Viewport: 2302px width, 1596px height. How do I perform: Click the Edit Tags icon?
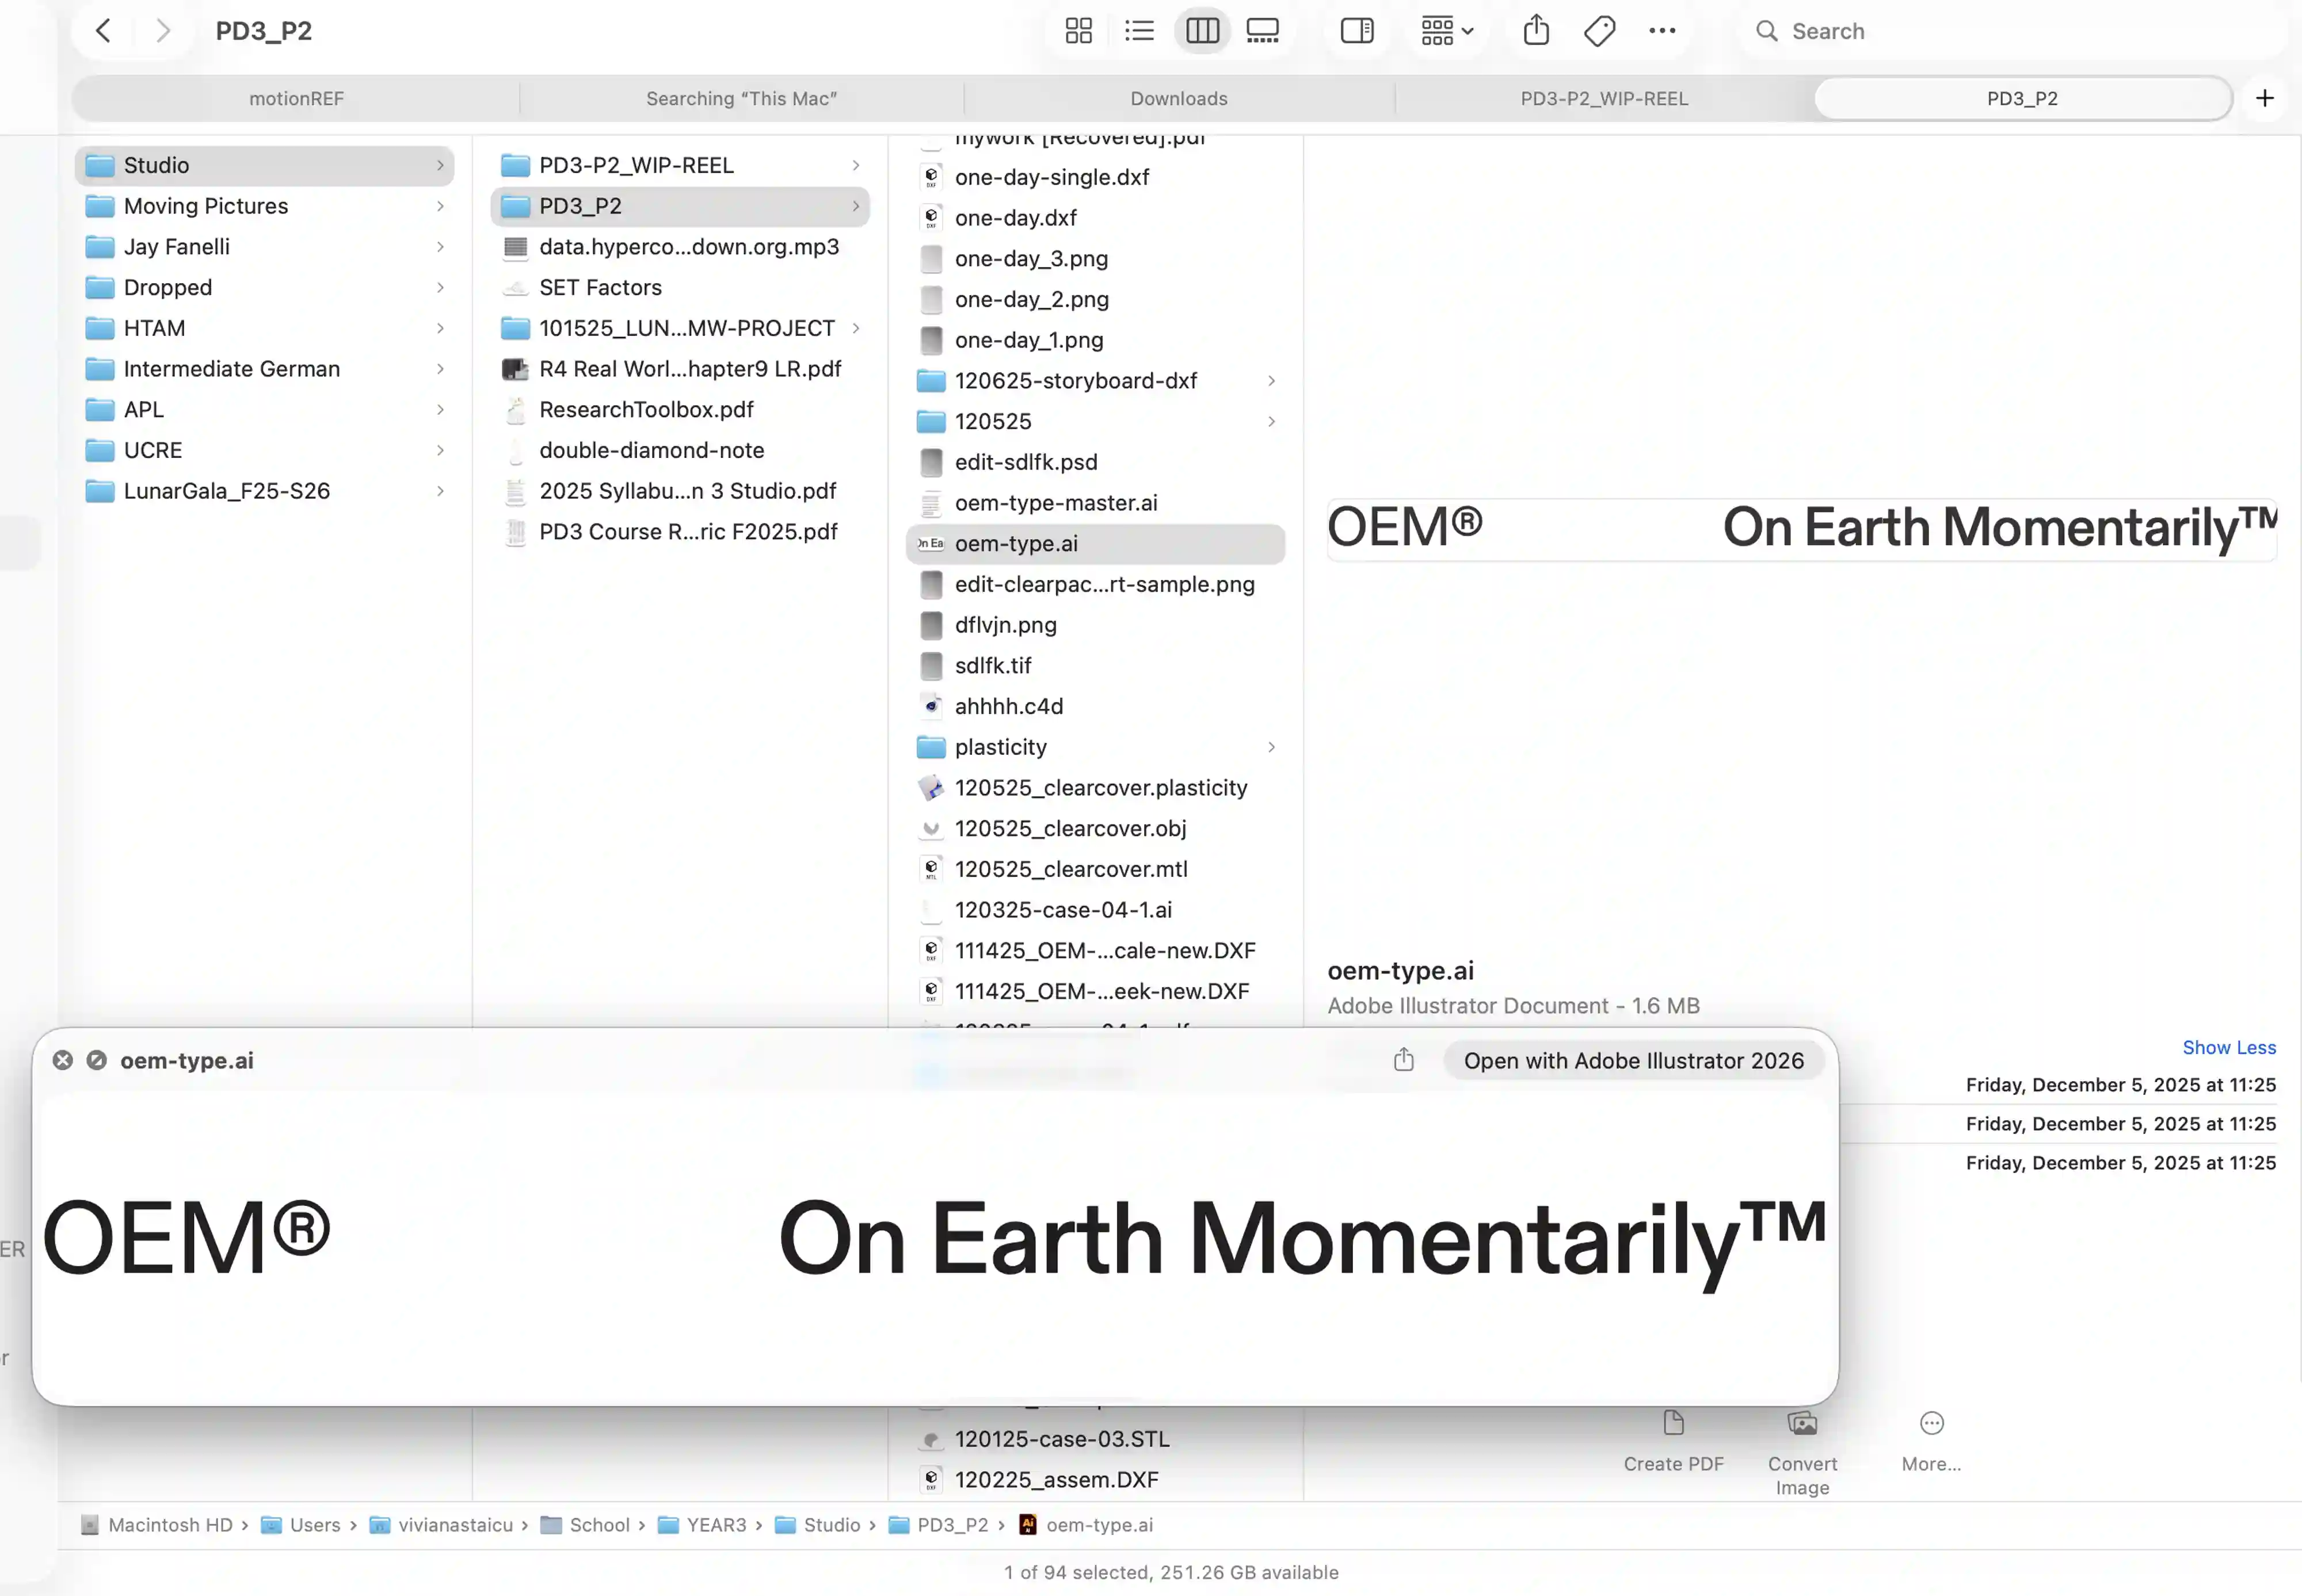pyautogui.click(x=1599, y=31)
